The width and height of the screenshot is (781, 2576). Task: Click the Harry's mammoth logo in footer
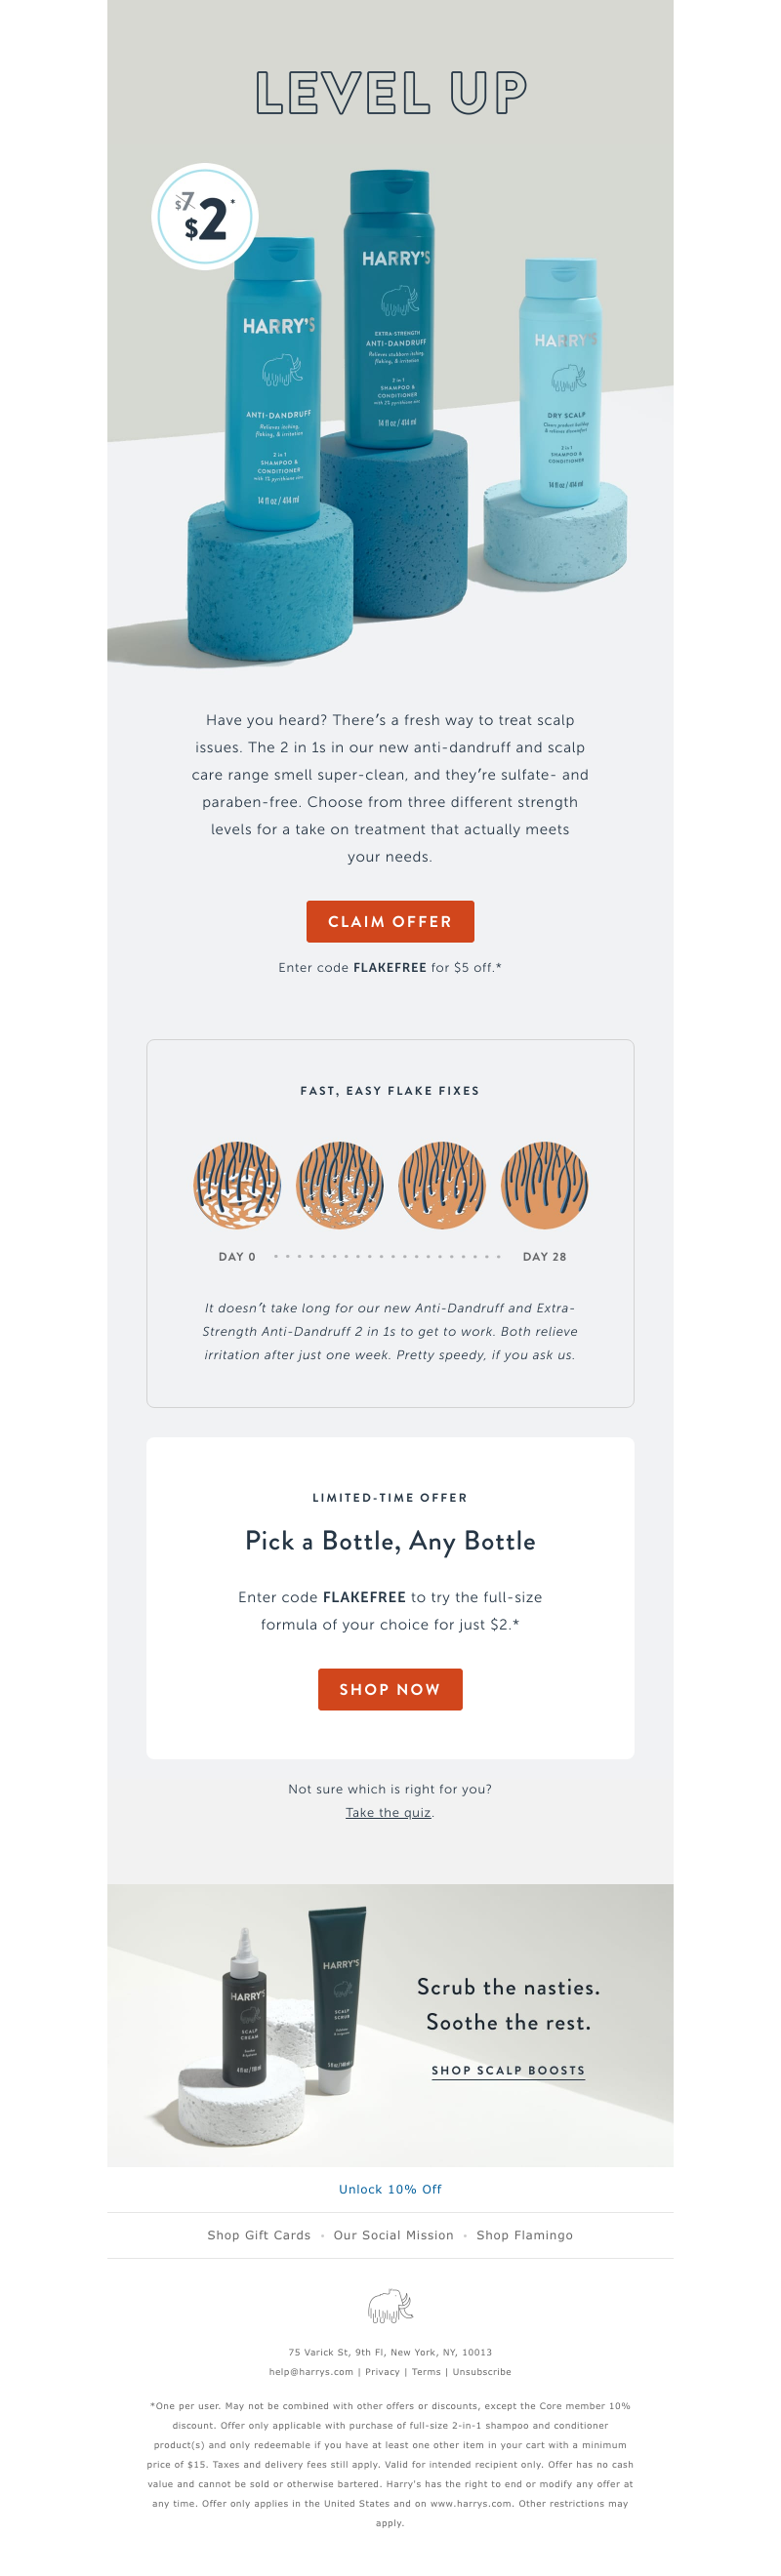coord(390,2306)
